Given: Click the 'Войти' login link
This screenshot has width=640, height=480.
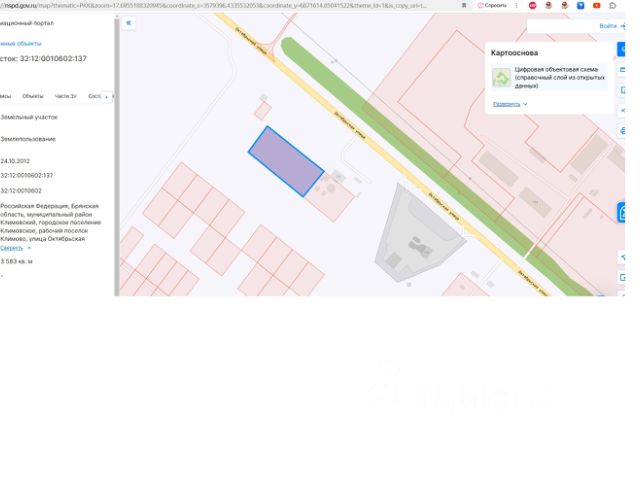Looking at the screenshot, I should [608, 26].
